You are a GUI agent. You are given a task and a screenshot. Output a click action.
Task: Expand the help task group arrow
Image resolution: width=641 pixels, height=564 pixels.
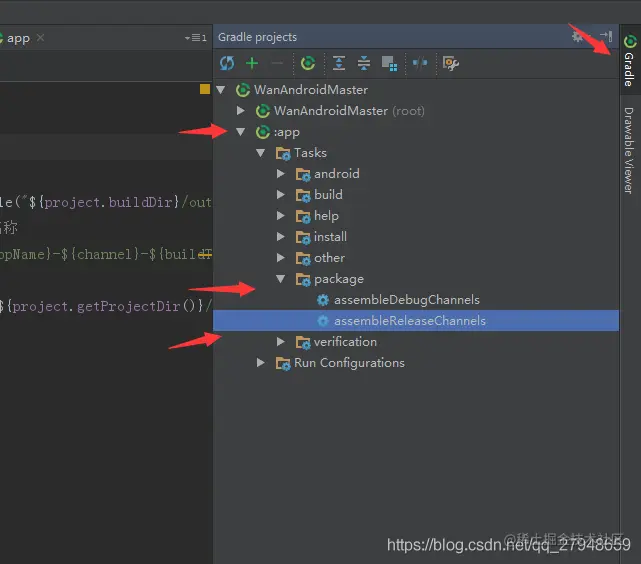(280, 215)
